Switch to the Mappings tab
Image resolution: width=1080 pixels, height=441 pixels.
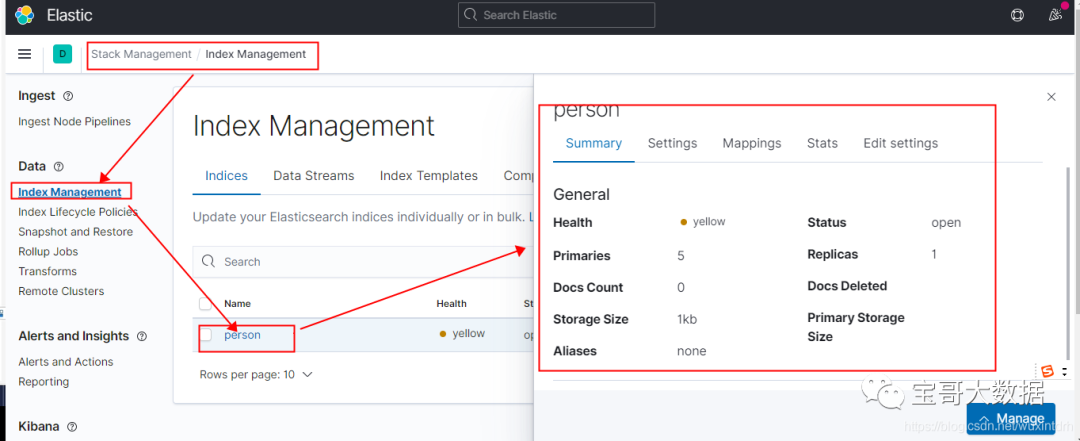[x=751, y=143]
